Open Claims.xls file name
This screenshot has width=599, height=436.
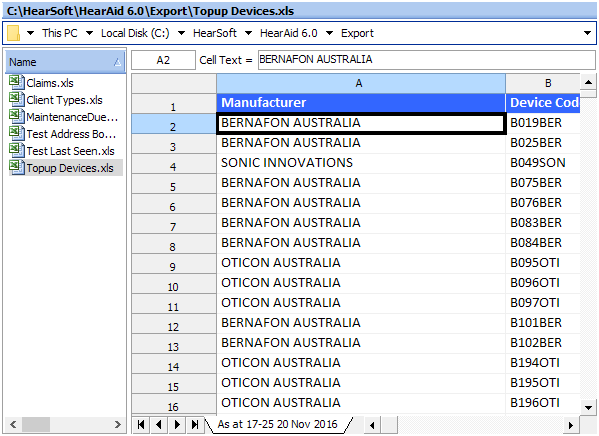pos(50,83)
